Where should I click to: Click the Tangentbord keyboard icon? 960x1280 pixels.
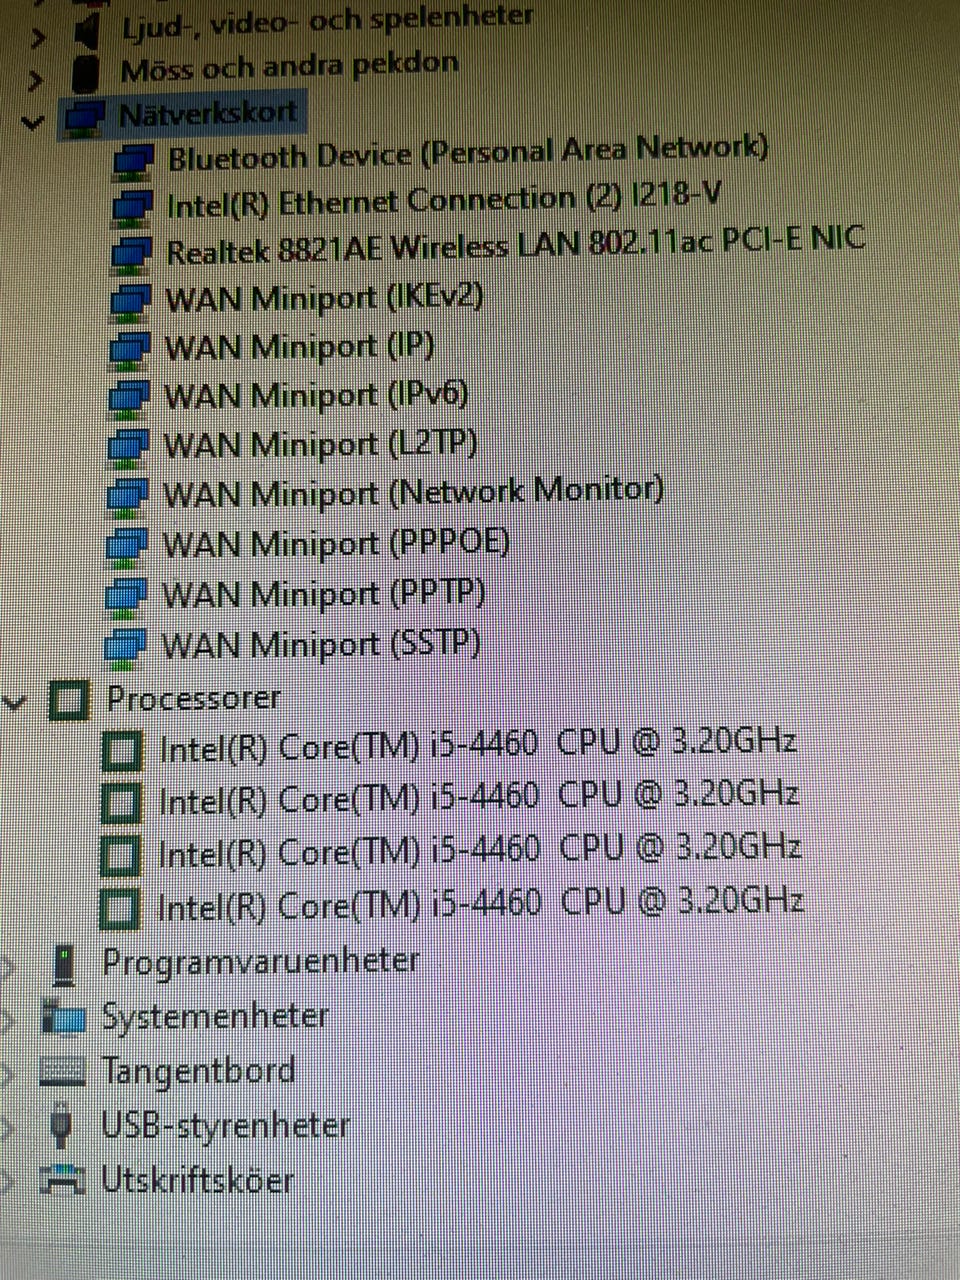[62, 1072]
